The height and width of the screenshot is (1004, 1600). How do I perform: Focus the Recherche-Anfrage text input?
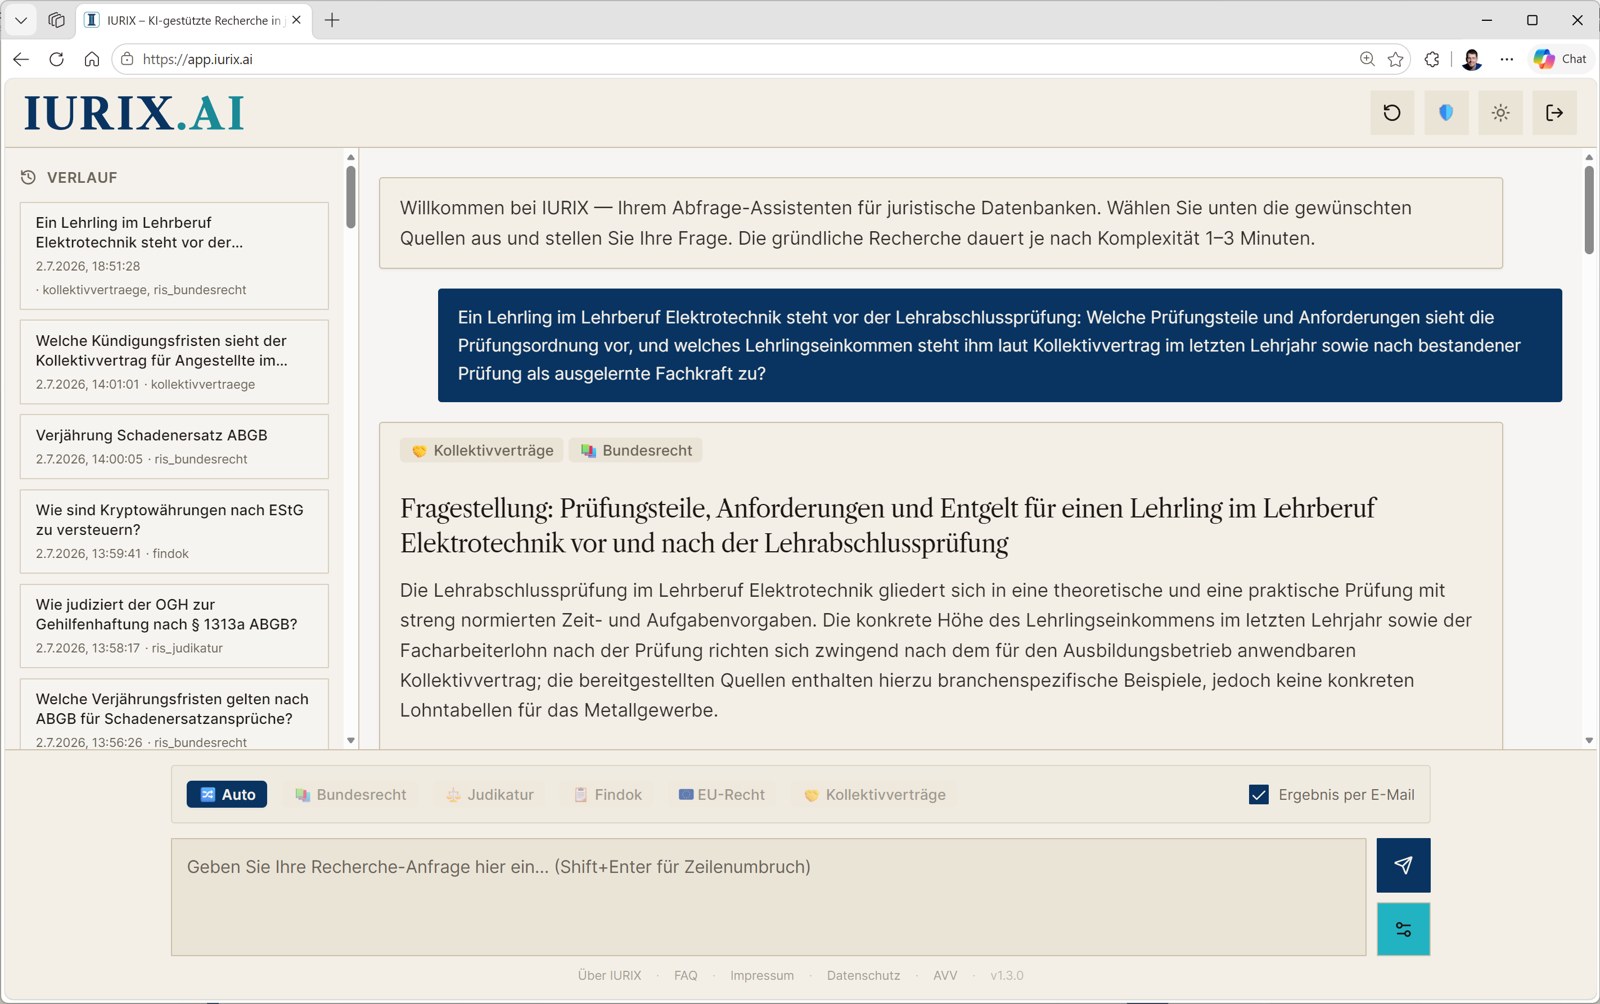pos(768,897)
